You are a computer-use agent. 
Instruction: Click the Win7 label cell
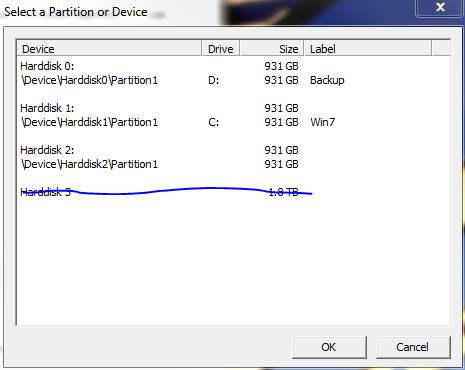323,122
